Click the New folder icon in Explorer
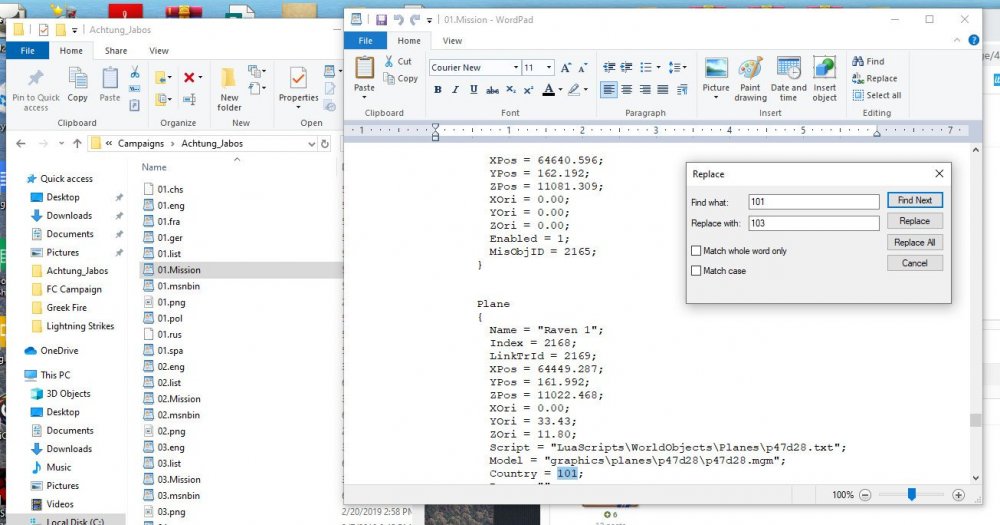Viewport: 1000px width, 525px height. click(x=230, y=86)
